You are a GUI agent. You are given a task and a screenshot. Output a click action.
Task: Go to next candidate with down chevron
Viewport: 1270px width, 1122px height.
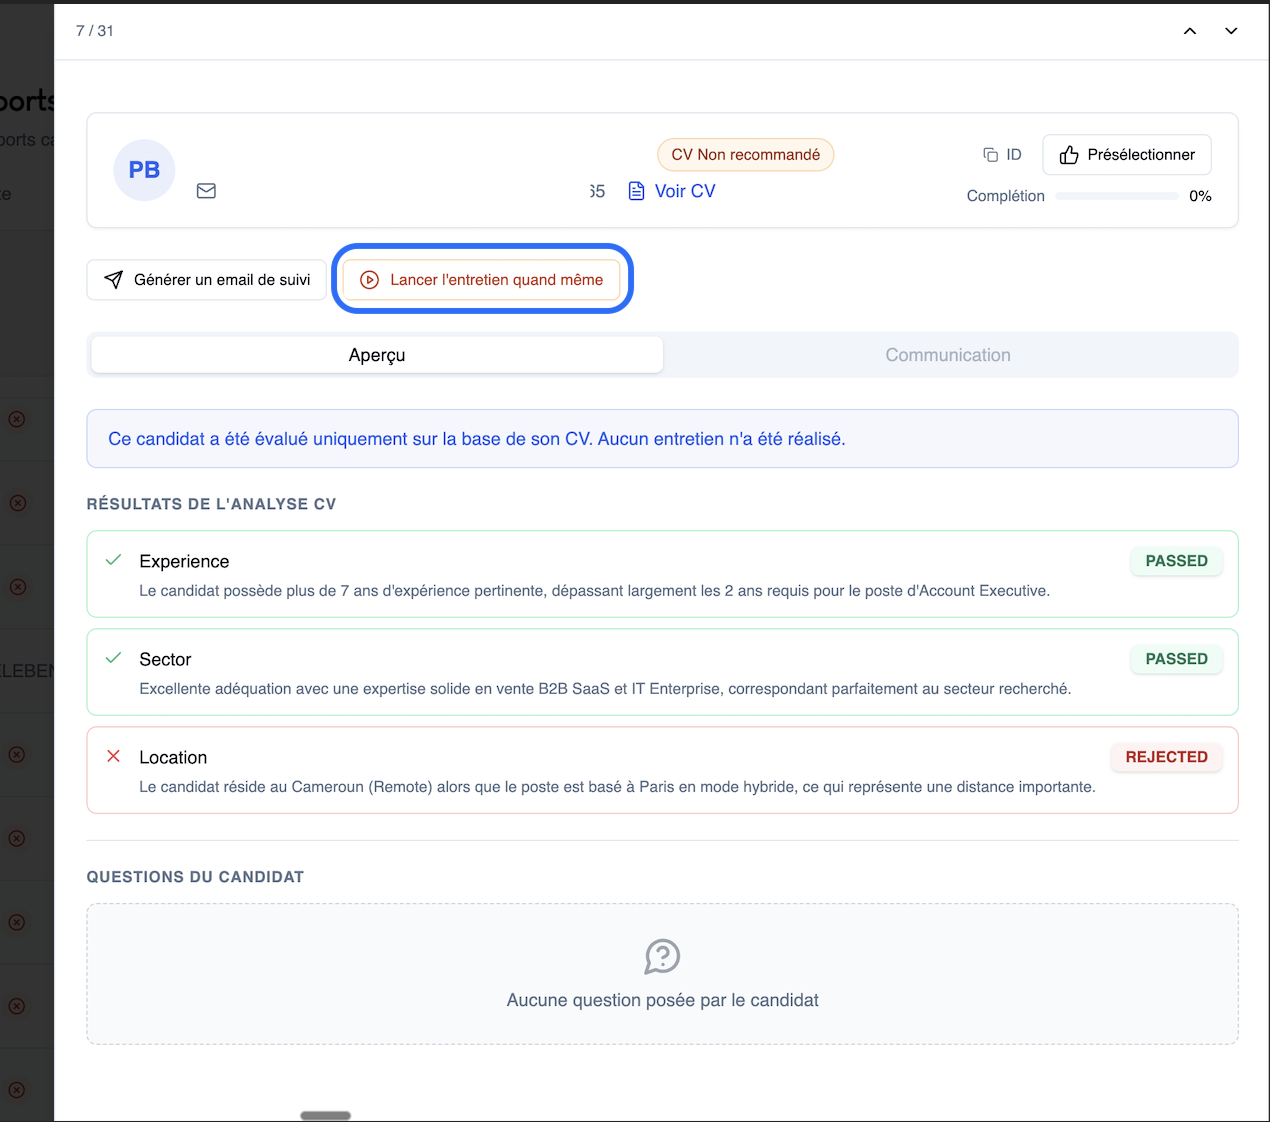[x=1231, y=31]
